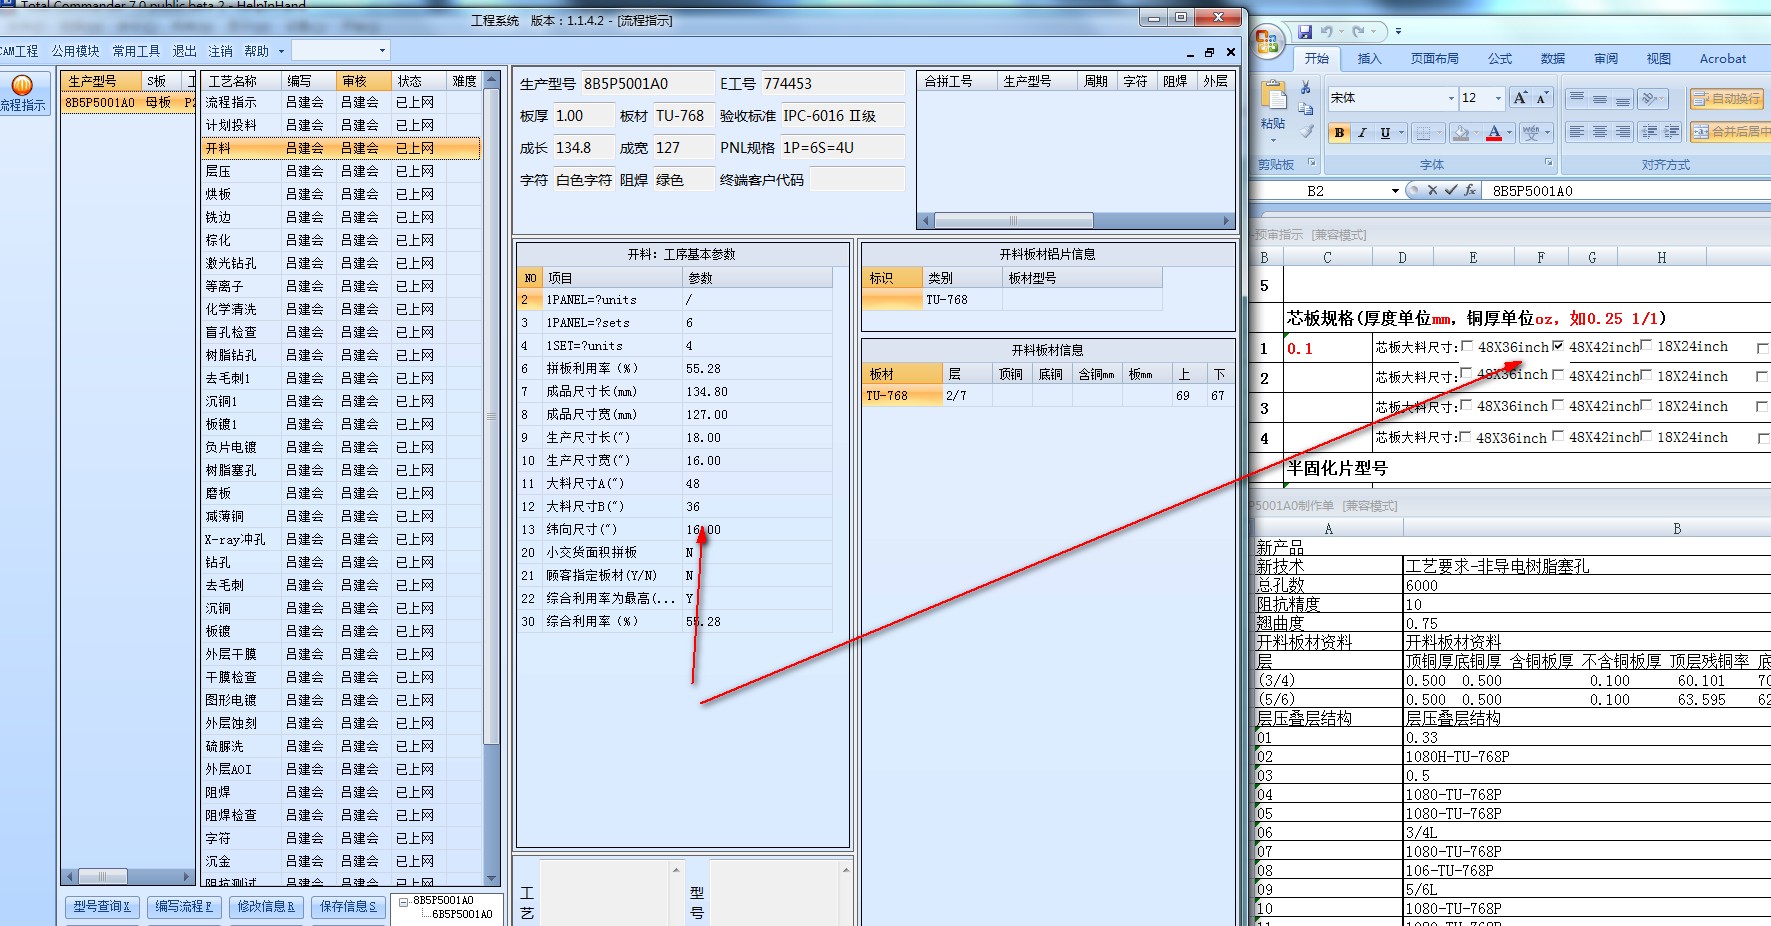The image size is (1771, 926).
Task: Click the fill color paint bucket
Action: point(1461,133)
